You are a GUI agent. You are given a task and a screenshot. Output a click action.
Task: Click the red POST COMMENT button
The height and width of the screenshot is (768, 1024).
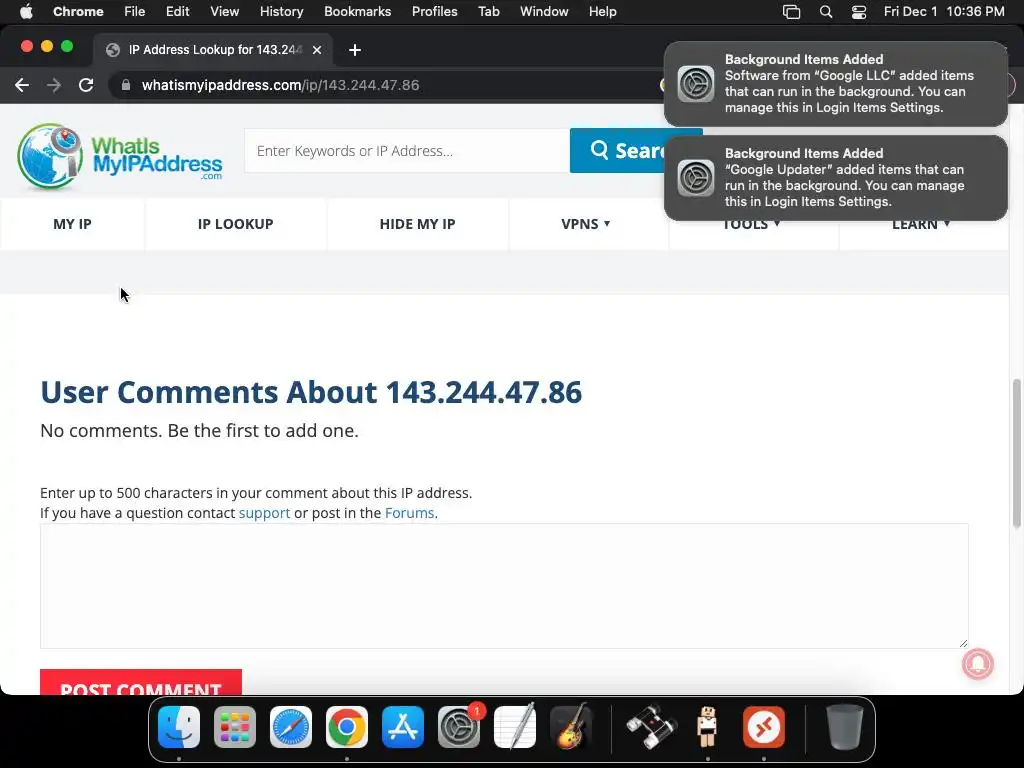[141, 682]
